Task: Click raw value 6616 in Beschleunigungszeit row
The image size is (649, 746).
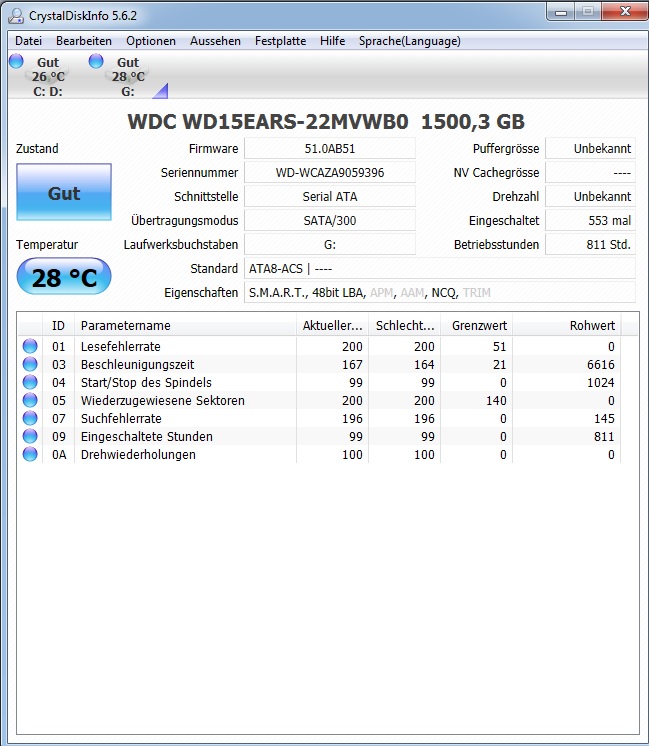Action: 600,364
